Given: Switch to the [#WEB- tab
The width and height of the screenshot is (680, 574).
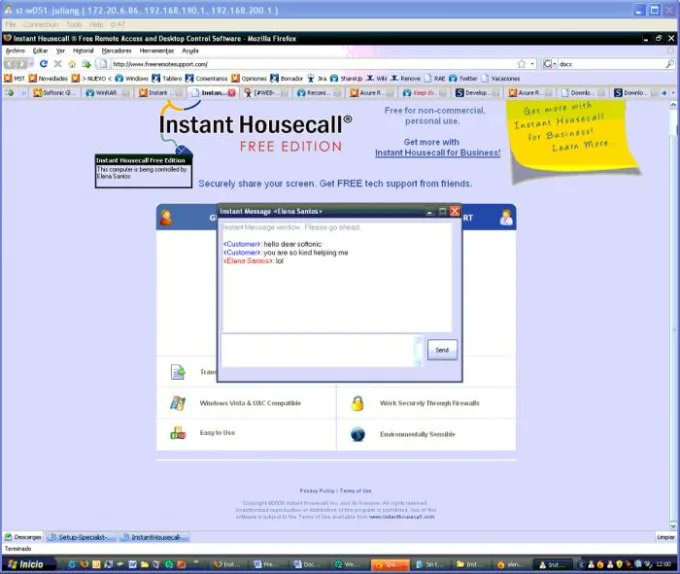Looking at the screenshot, I should click(266, 92).
